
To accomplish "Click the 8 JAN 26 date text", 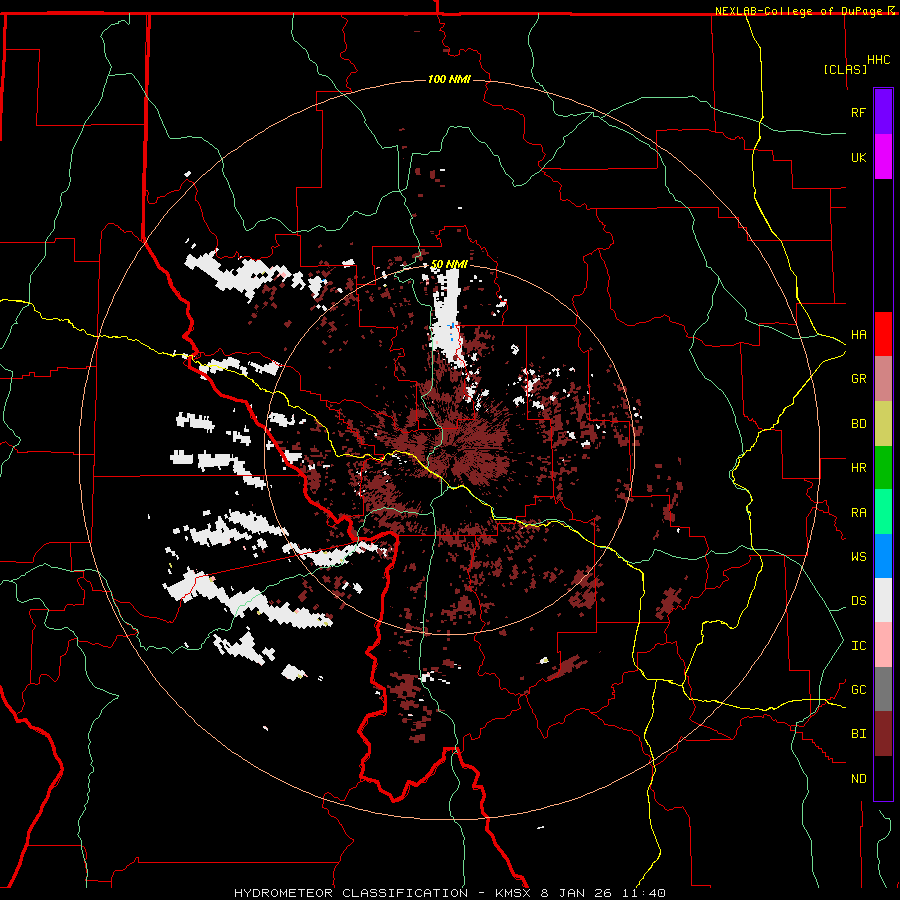I will point(576,893).
